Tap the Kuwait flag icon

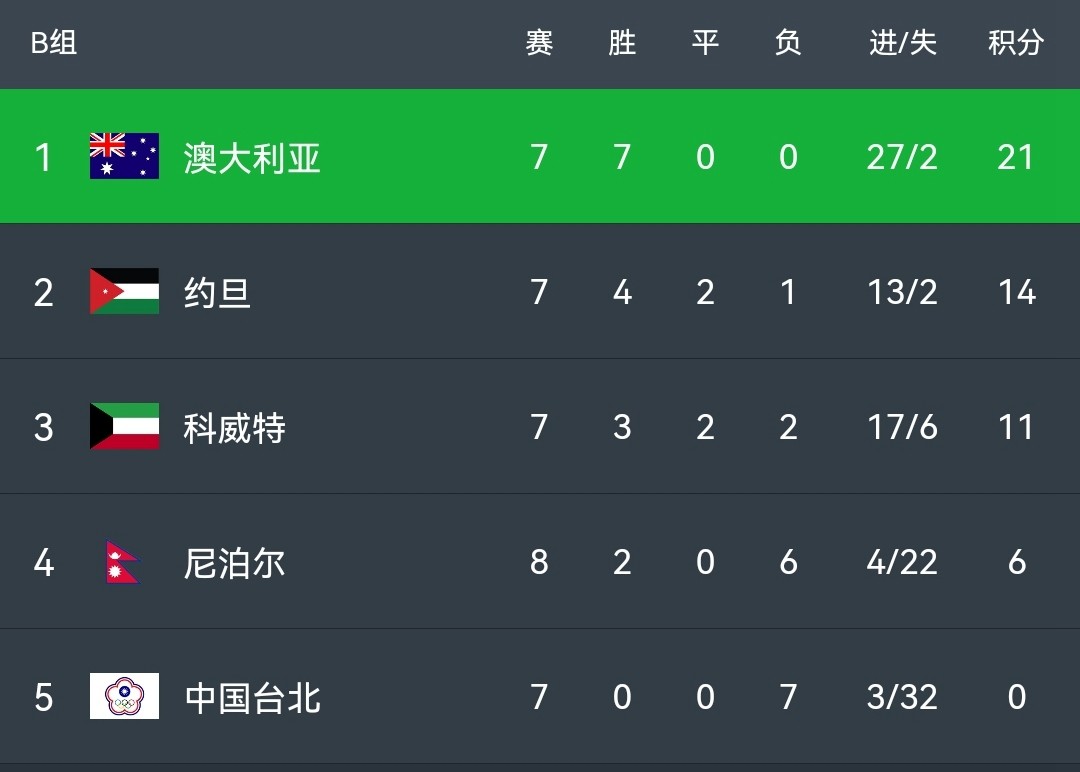[124, 426]
